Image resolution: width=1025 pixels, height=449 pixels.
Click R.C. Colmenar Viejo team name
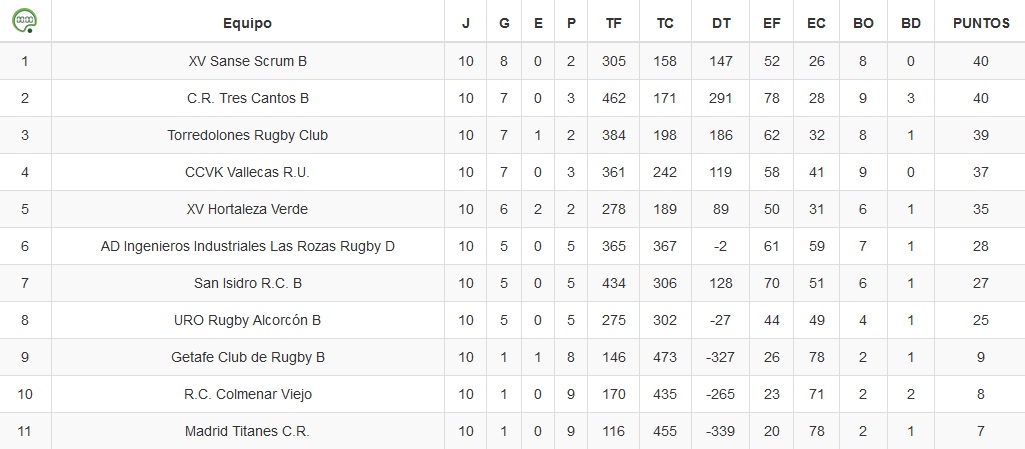[x=247, y=394]
